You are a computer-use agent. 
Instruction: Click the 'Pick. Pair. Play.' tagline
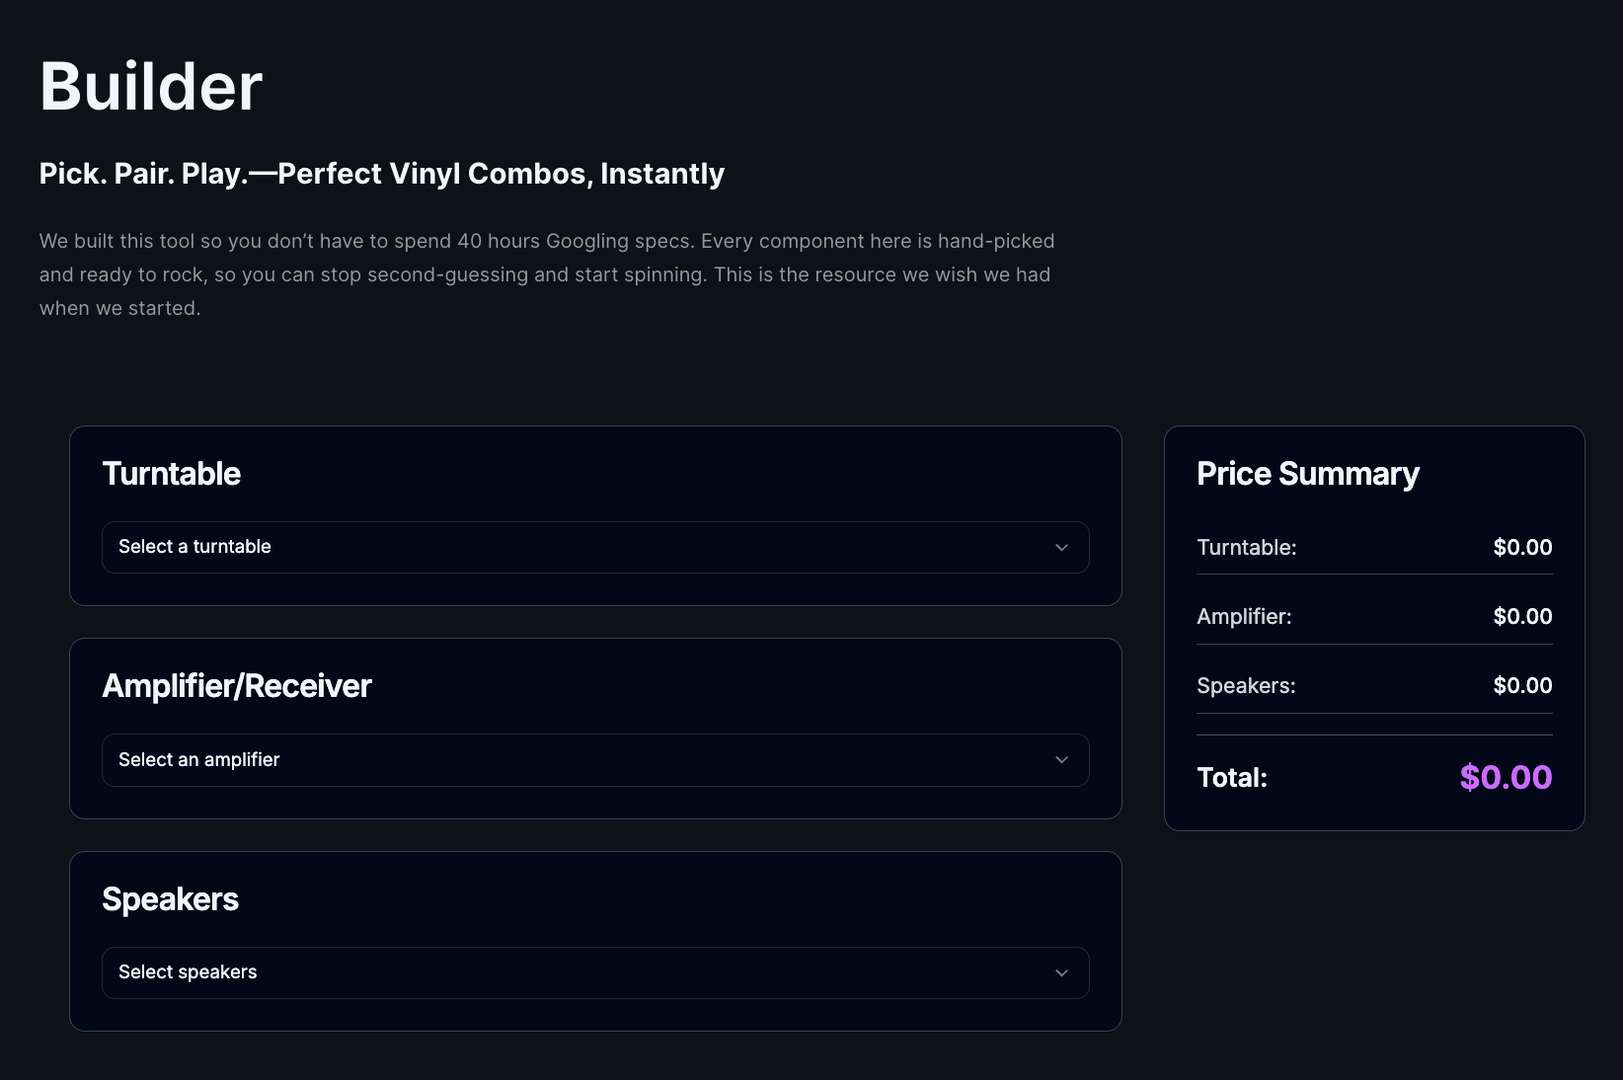click(x=381, y=173)
